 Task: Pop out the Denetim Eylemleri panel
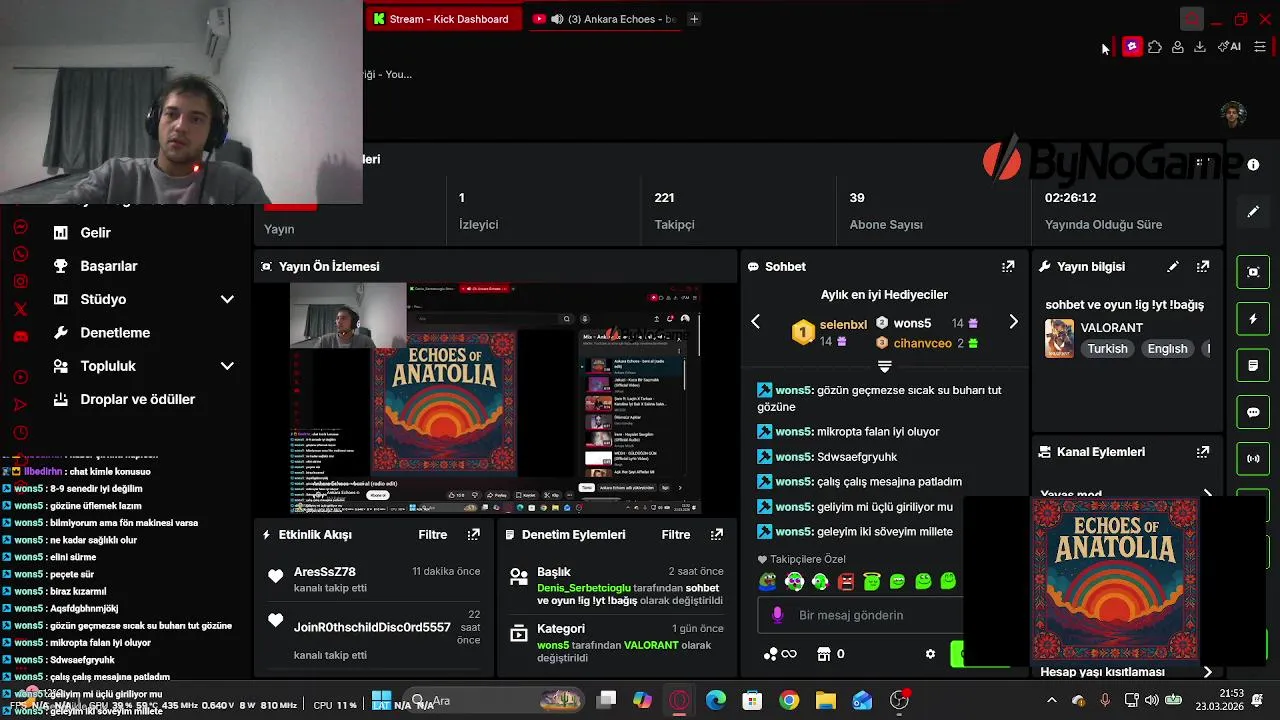point(717,535)
